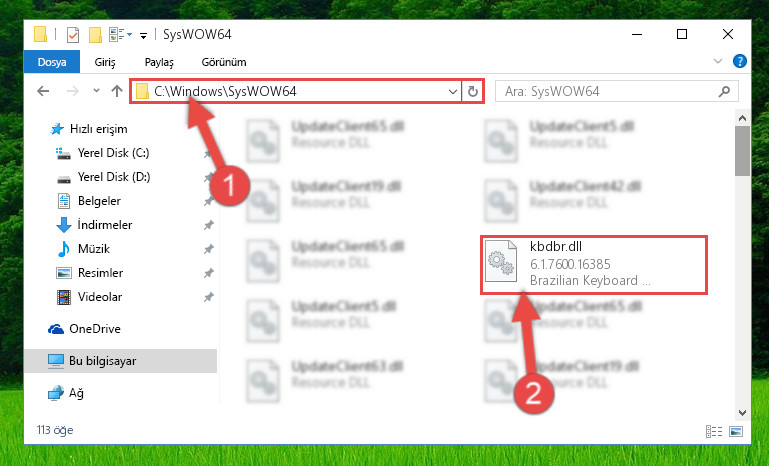The height and width of the screenshot is (466, 769).
Task: Switch to the Görünüm tab
Action: [224, 62]
